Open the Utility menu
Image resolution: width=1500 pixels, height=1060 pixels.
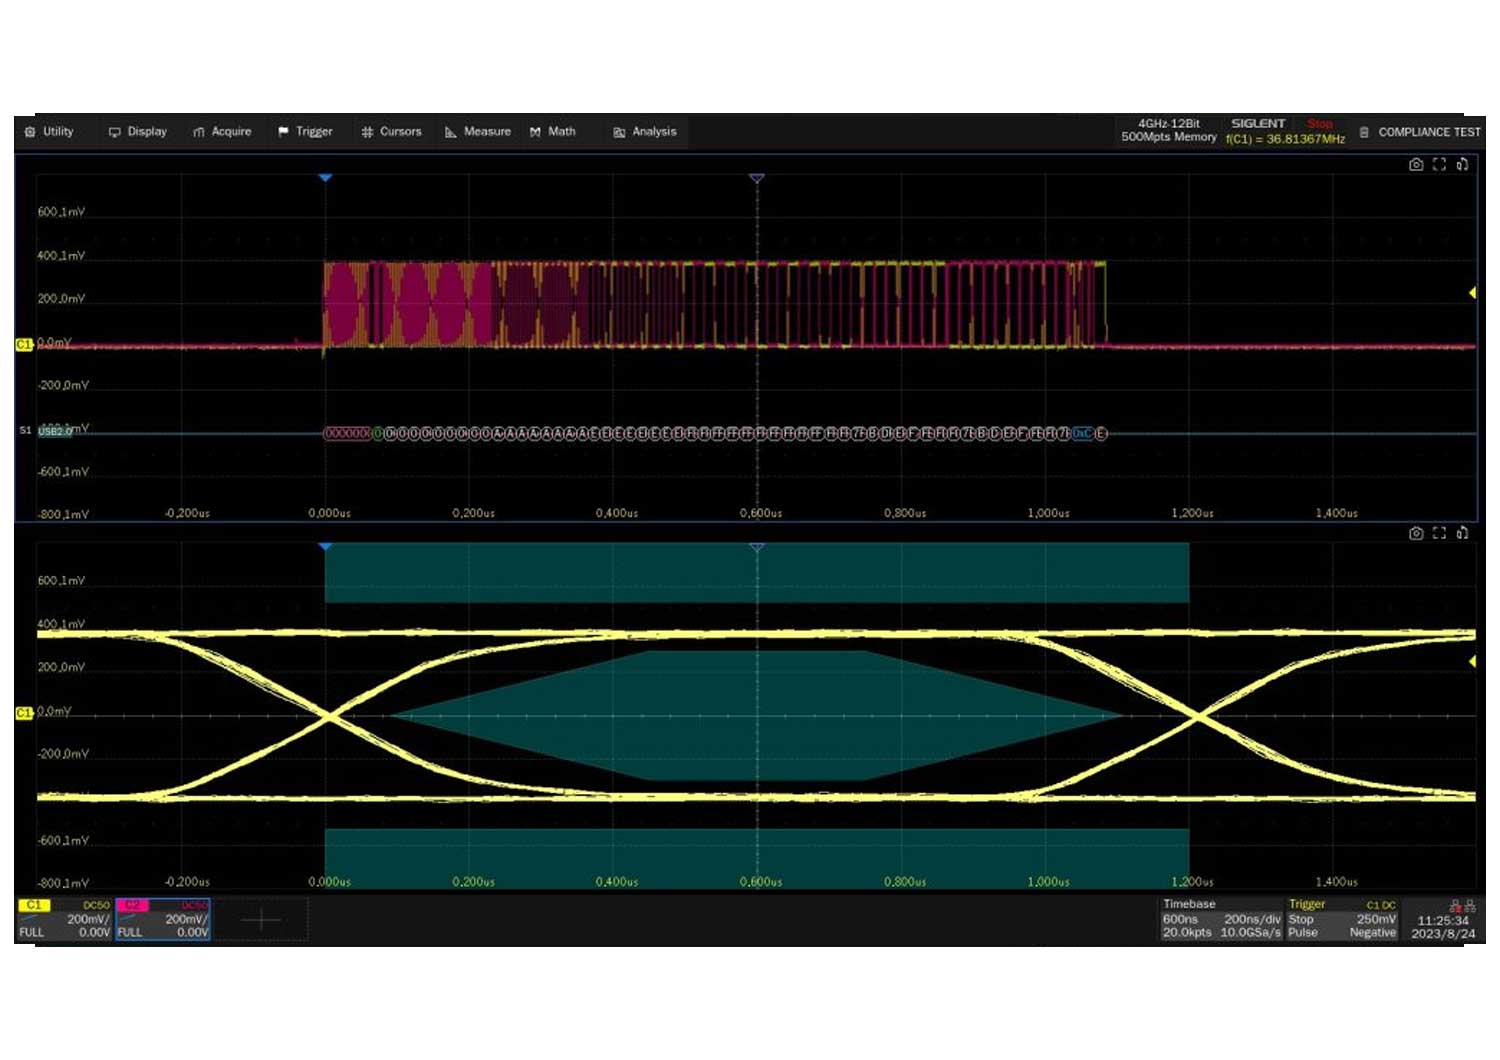(x=49, y=132)
